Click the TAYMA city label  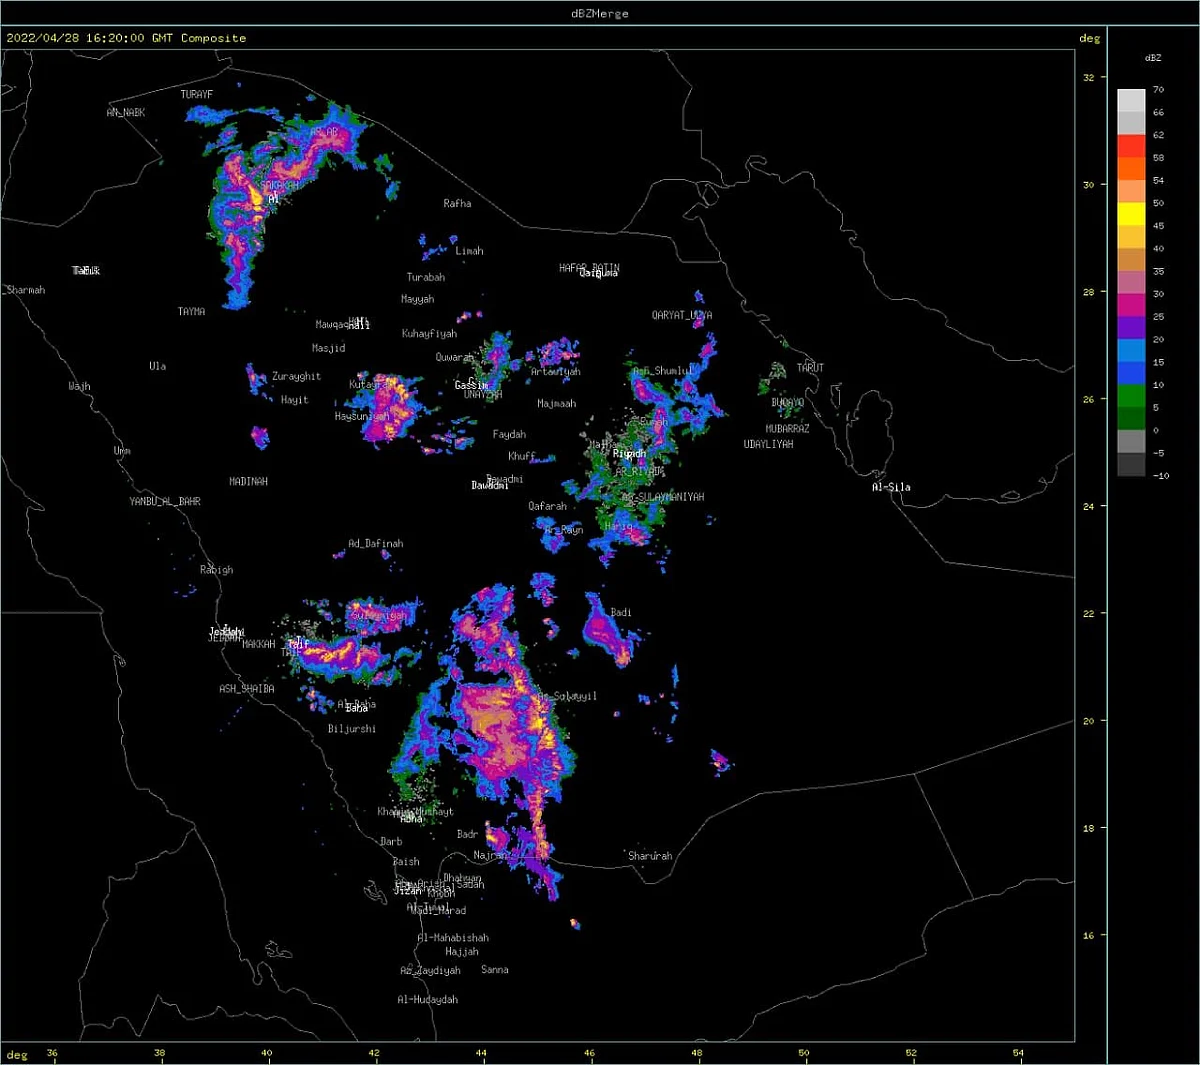click(192, 312)
